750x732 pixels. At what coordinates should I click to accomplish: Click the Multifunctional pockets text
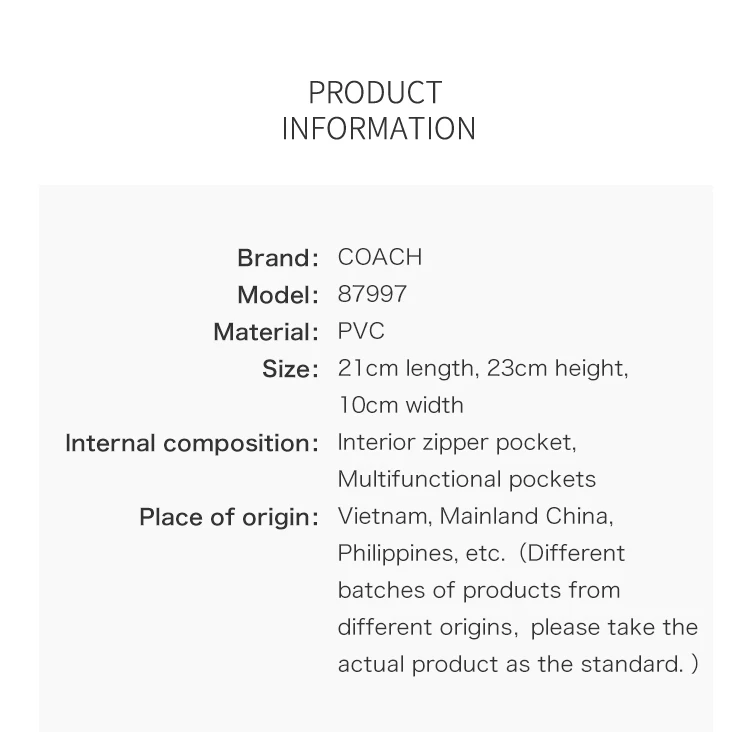pyautogui.click(x=467, y=479)
